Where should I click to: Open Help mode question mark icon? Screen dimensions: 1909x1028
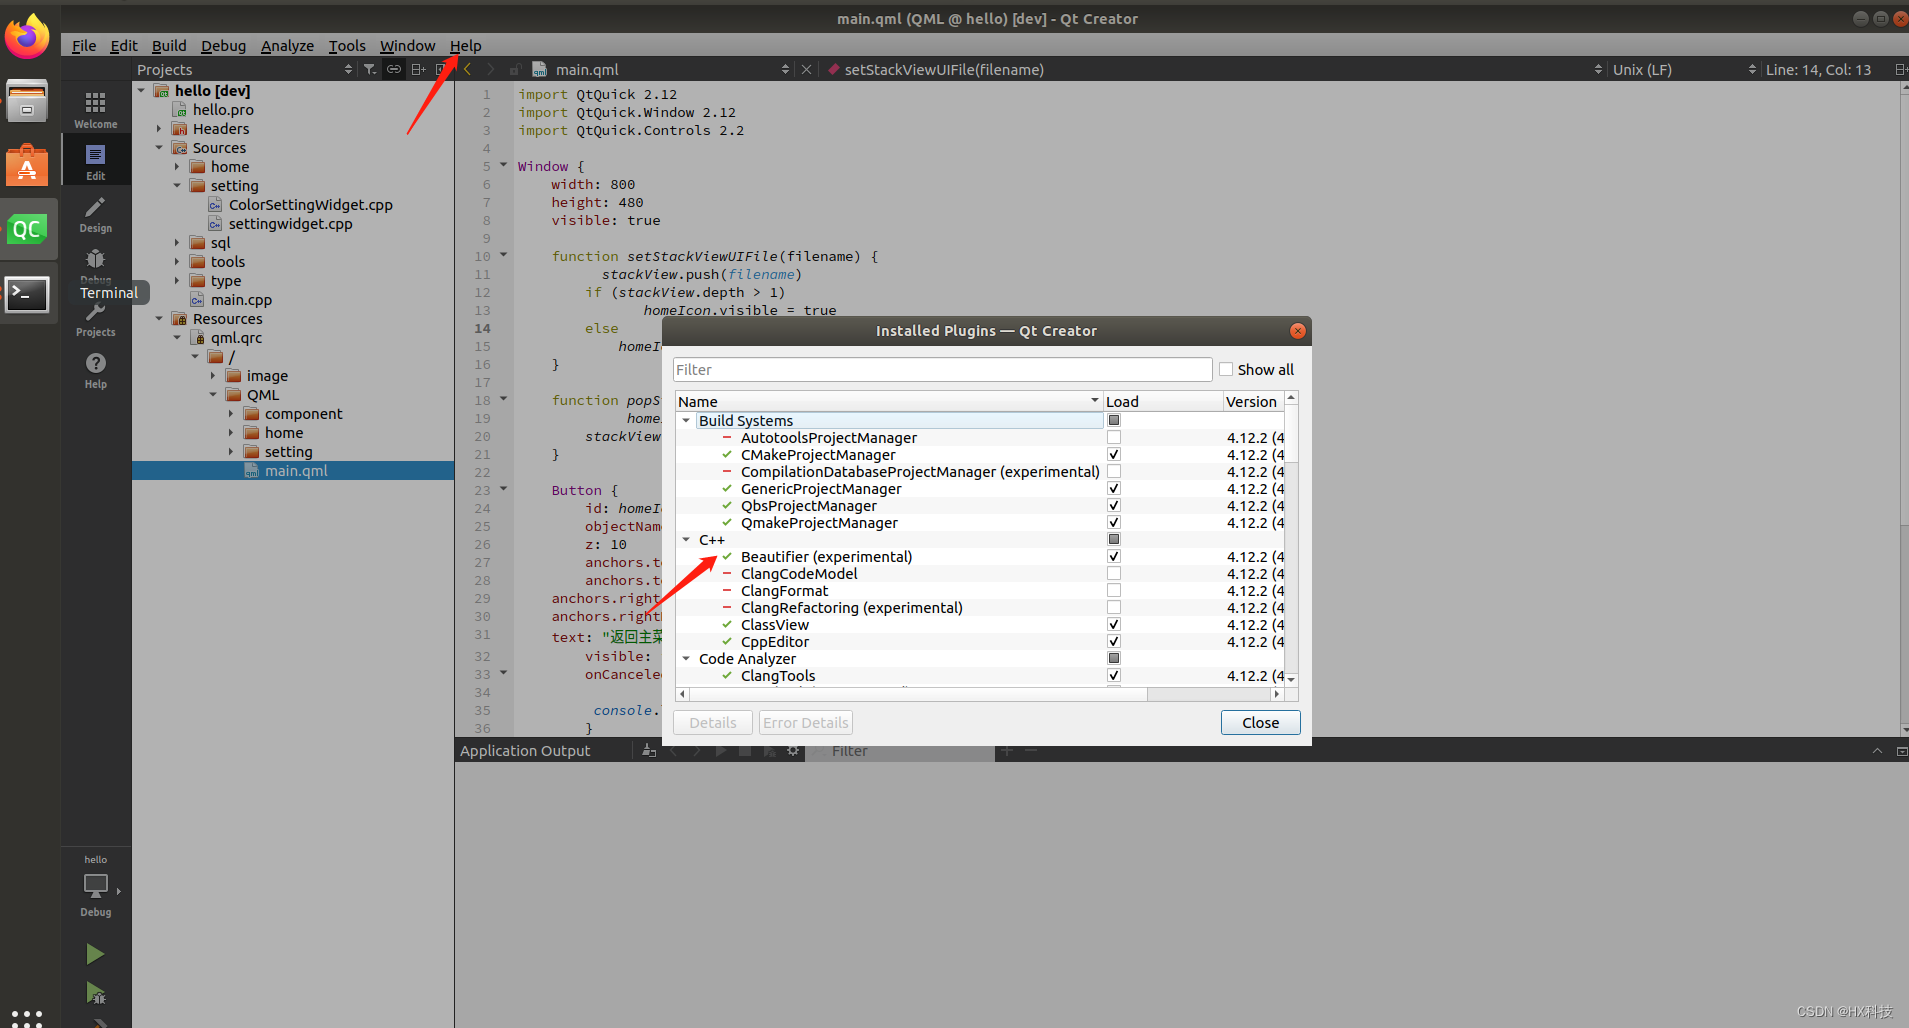[95, 369]
